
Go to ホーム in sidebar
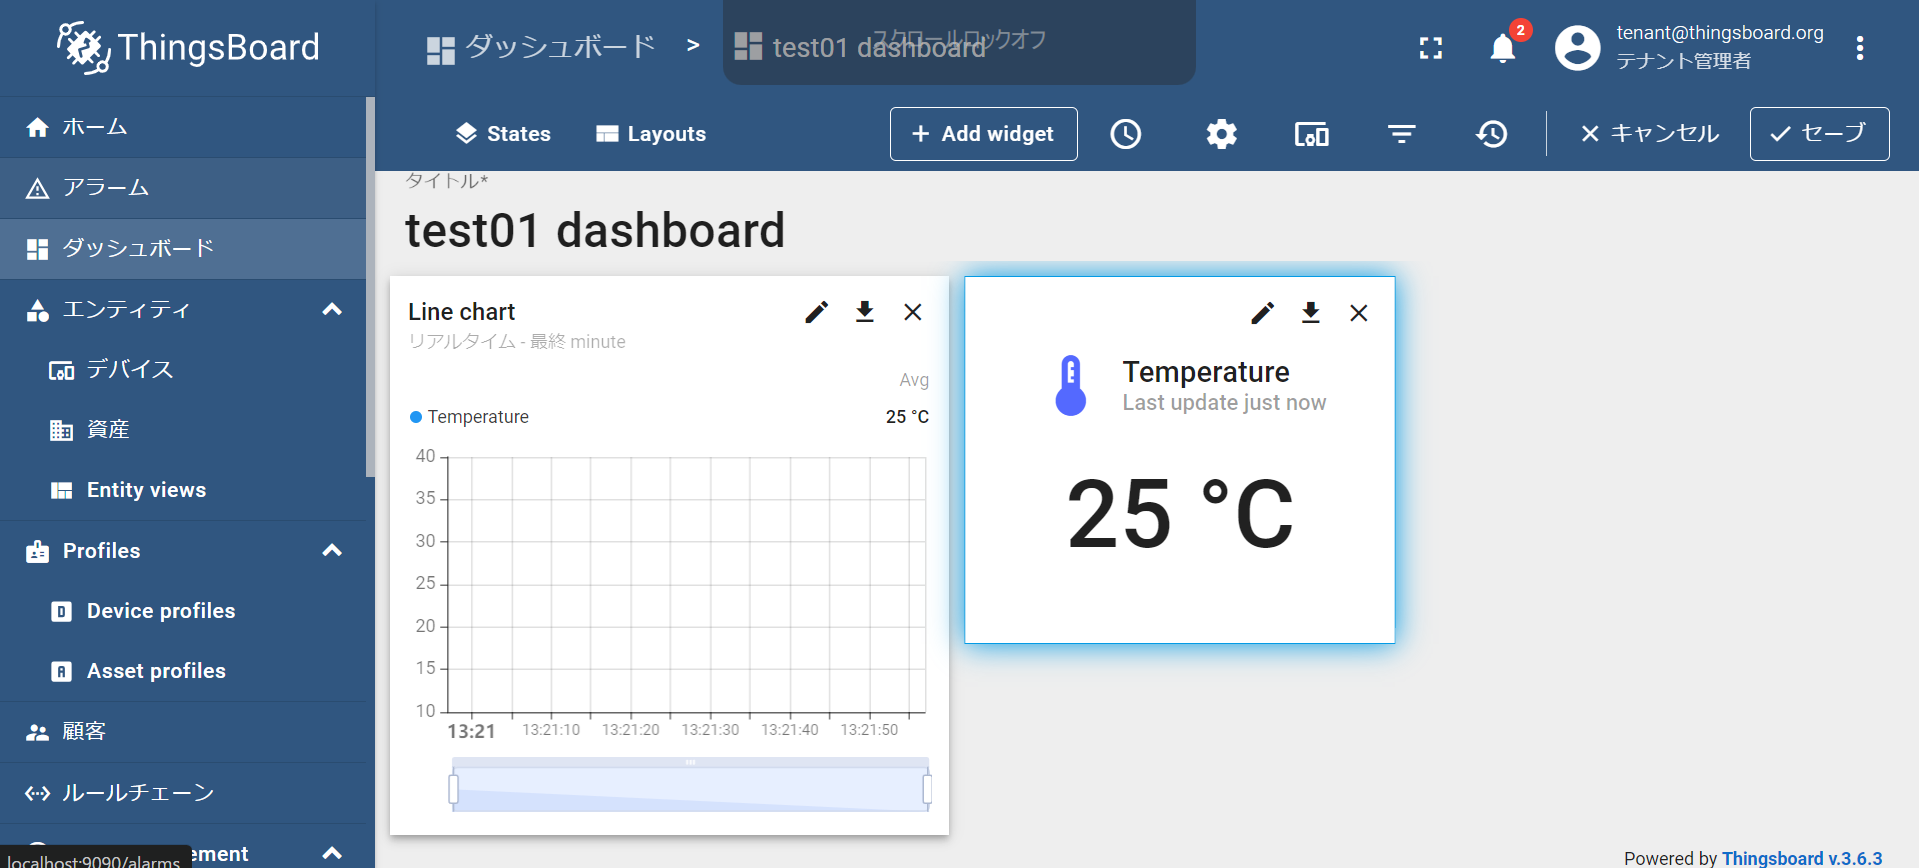(183, 127)
